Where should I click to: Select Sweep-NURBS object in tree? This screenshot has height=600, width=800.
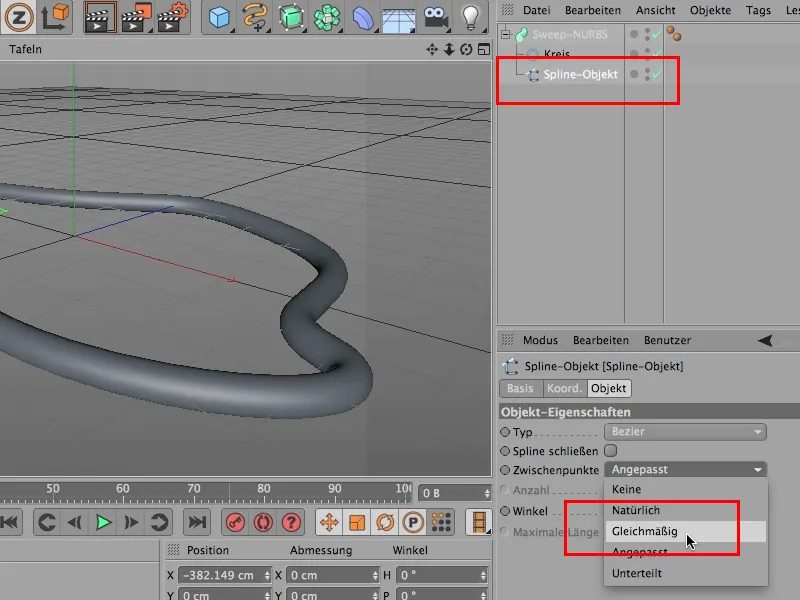(570, 34)
